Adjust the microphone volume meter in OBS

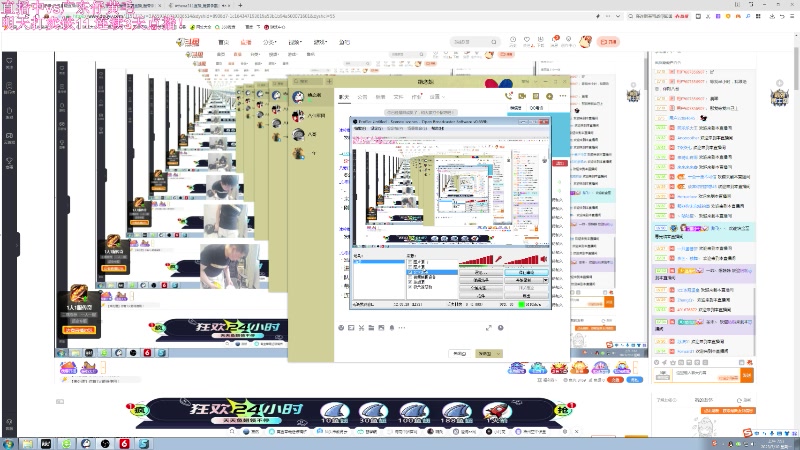click(476, 260)
